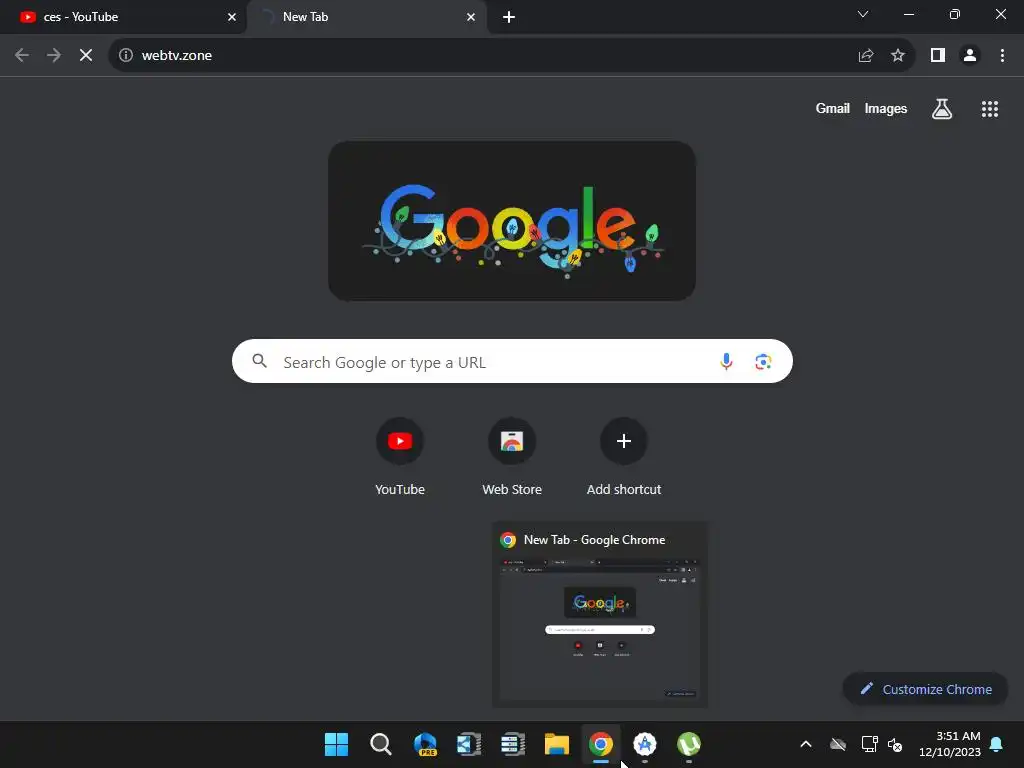Switch to ces - YouTube tab
Image resolution: width=1024 pixels, height=768 pixels.
(124, 17)
